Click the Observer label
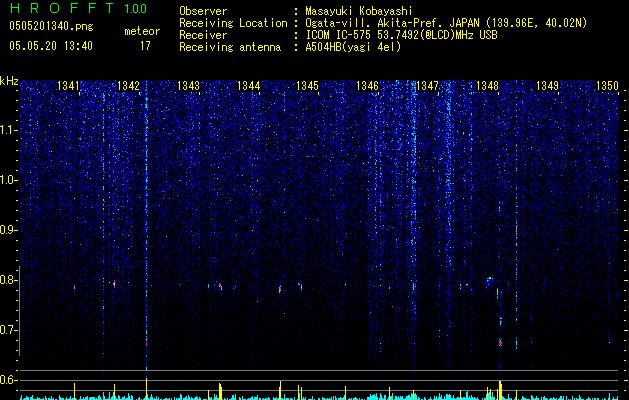Image resolution: width=629 pixels, height=400 pixels. (x=203, y=11)
